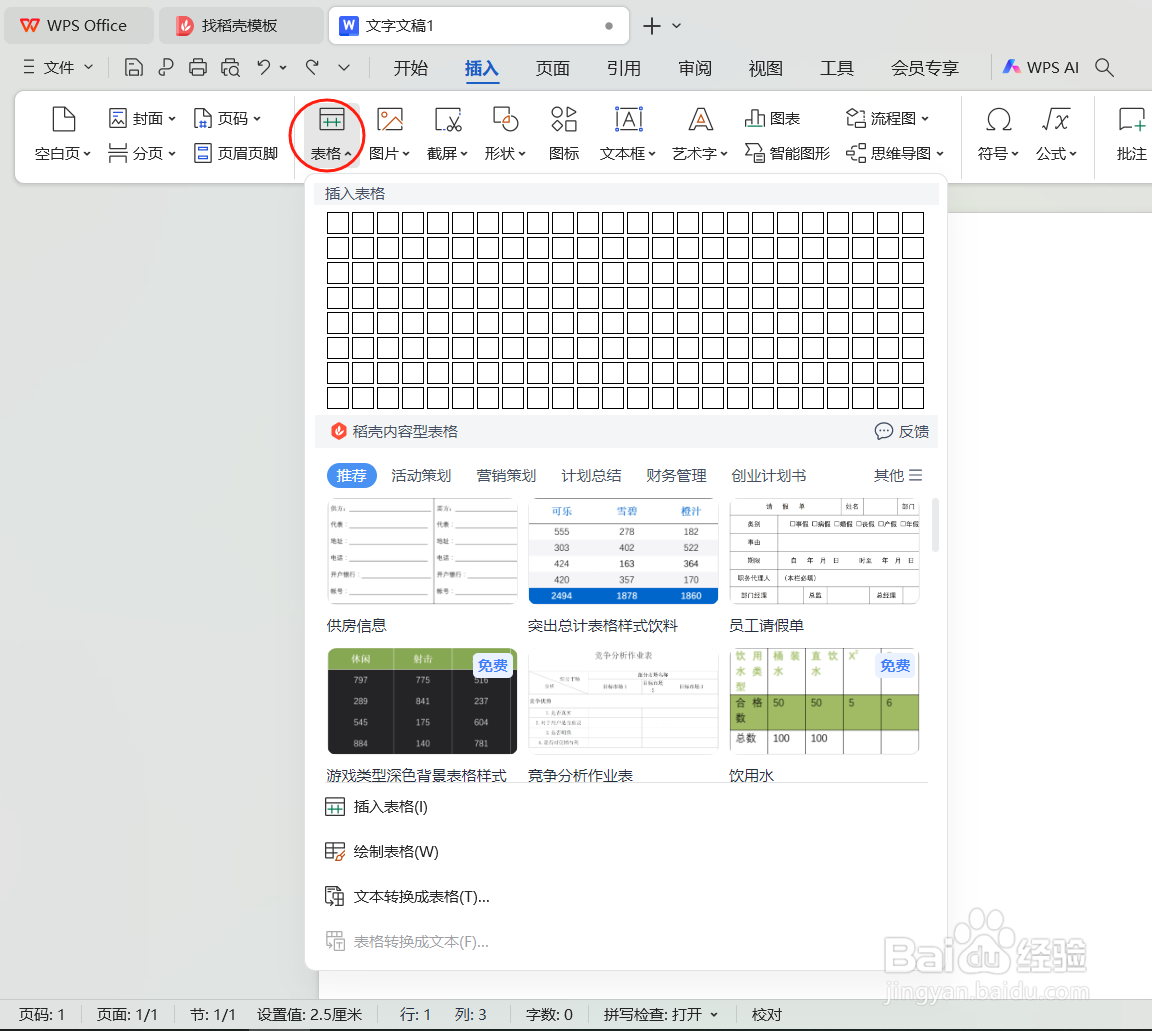Choose 绘制表格(W) menu entry
This screenshot has height=1031, width=1152.
381,852
